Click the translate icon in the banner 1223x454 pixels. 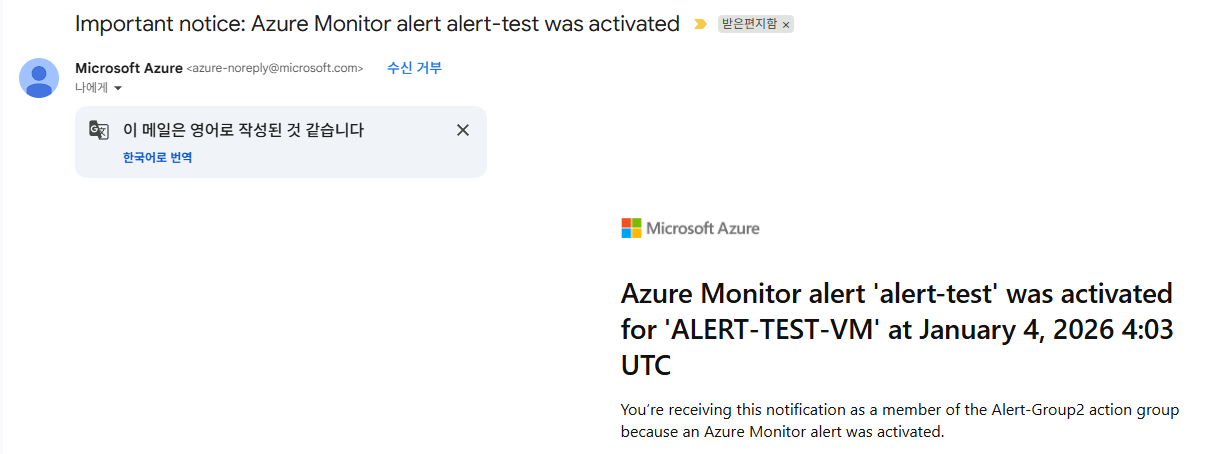click(98, 130)
